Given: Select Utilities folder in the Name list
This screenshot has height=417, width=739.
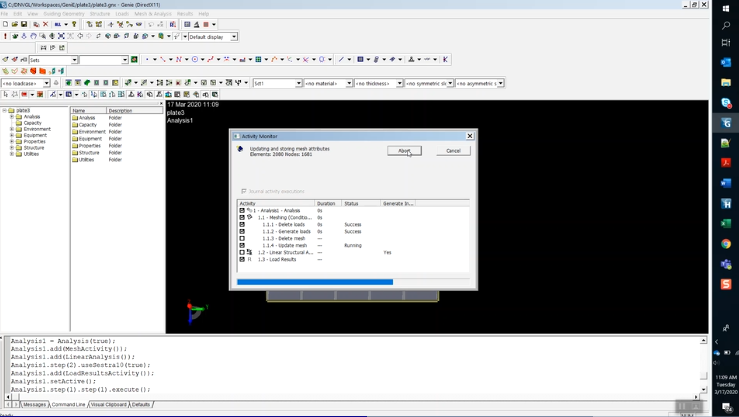Looking at the screenshot, I should 86,160.
